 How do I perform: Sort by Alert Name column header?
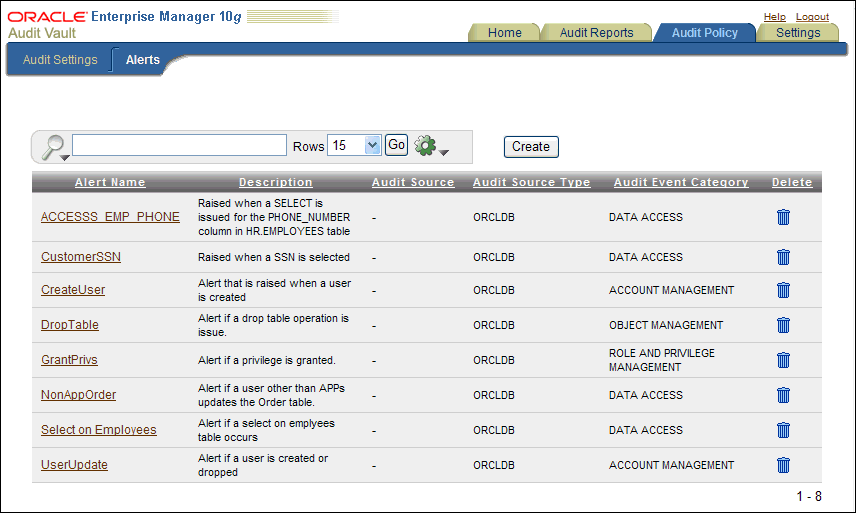pos(110,182)
